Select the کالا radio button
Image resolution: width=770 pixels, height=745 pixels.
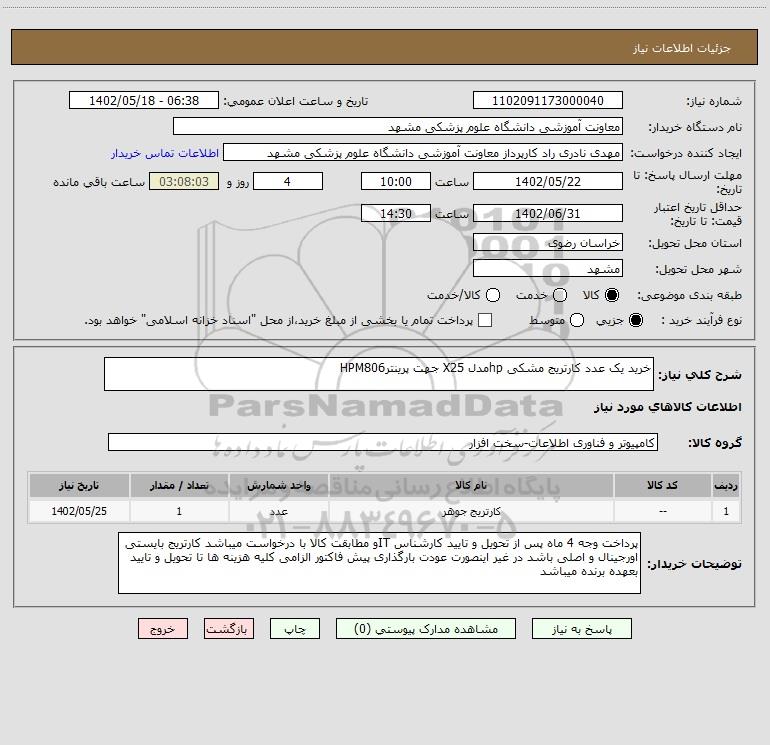pos(612,295)
